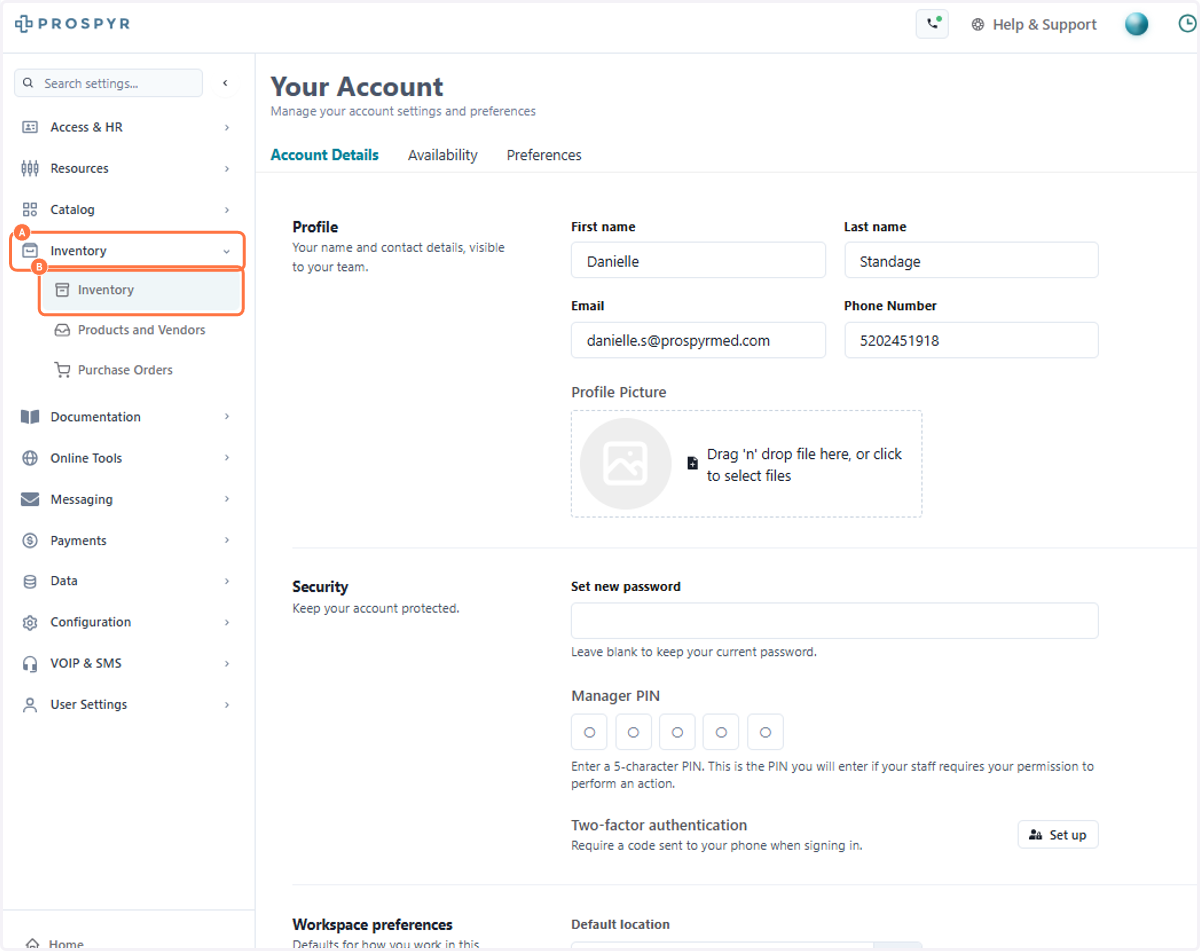Click the Catalog grid icon
The height and width of the screenshot is (951, 1200).
pyautogui.click(x=30, y=210)
